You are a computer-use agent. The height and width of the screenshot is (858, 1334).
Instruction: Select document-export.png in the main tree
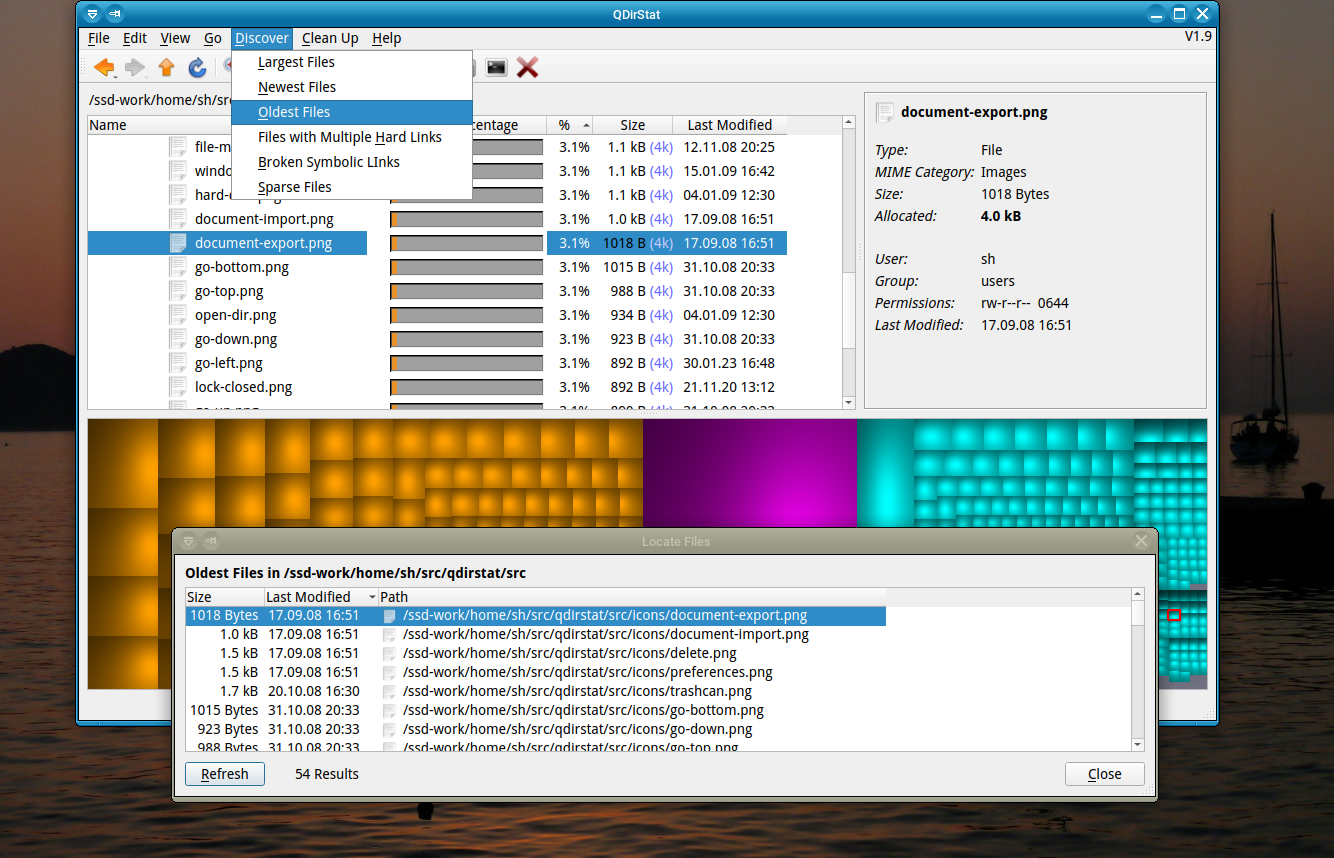click(x=263, y=243)
